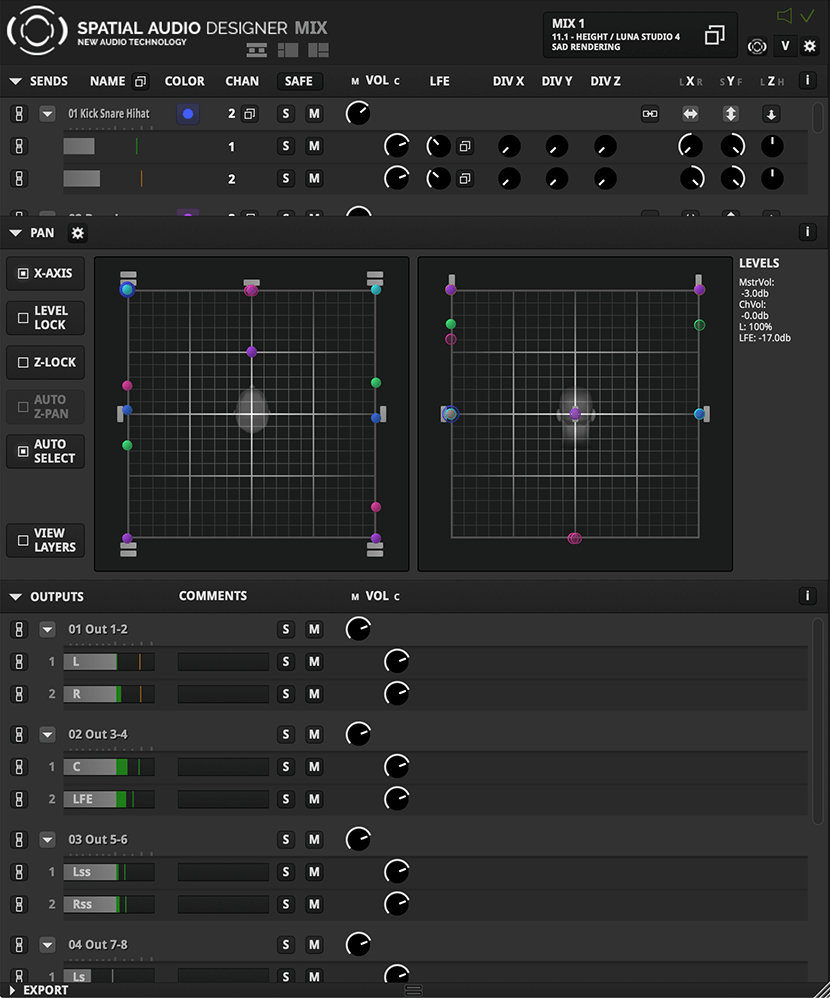Screen dimensions: 830x998
Task: Click the vertical Y-link arrows icon
Action: [731, 113]
